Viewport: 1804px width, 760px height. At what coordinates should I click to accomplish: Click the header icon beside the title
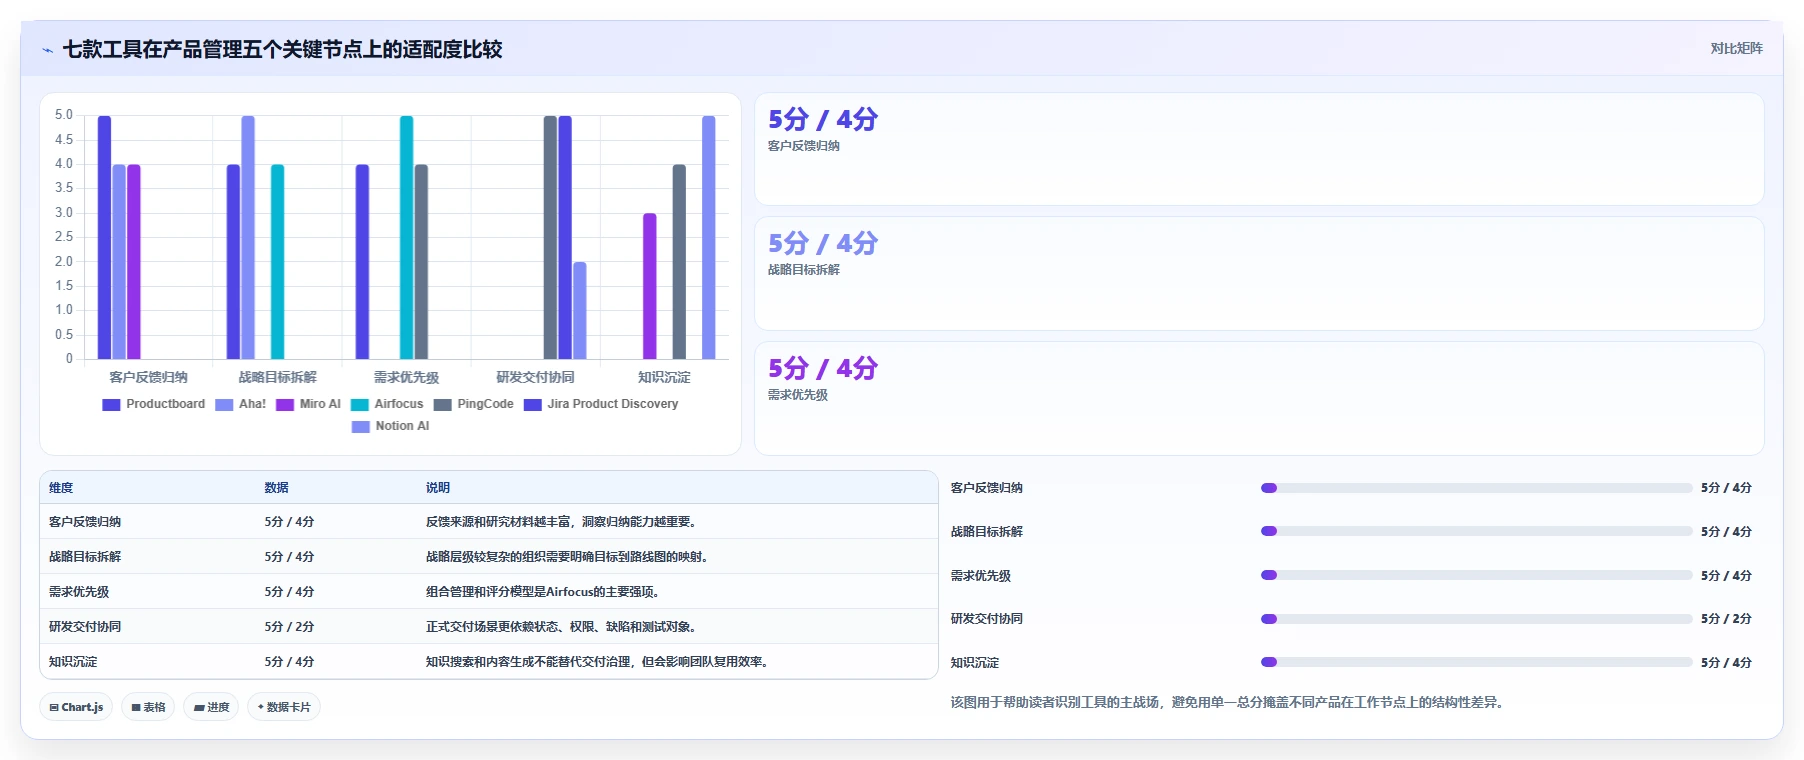click(47, 50)
